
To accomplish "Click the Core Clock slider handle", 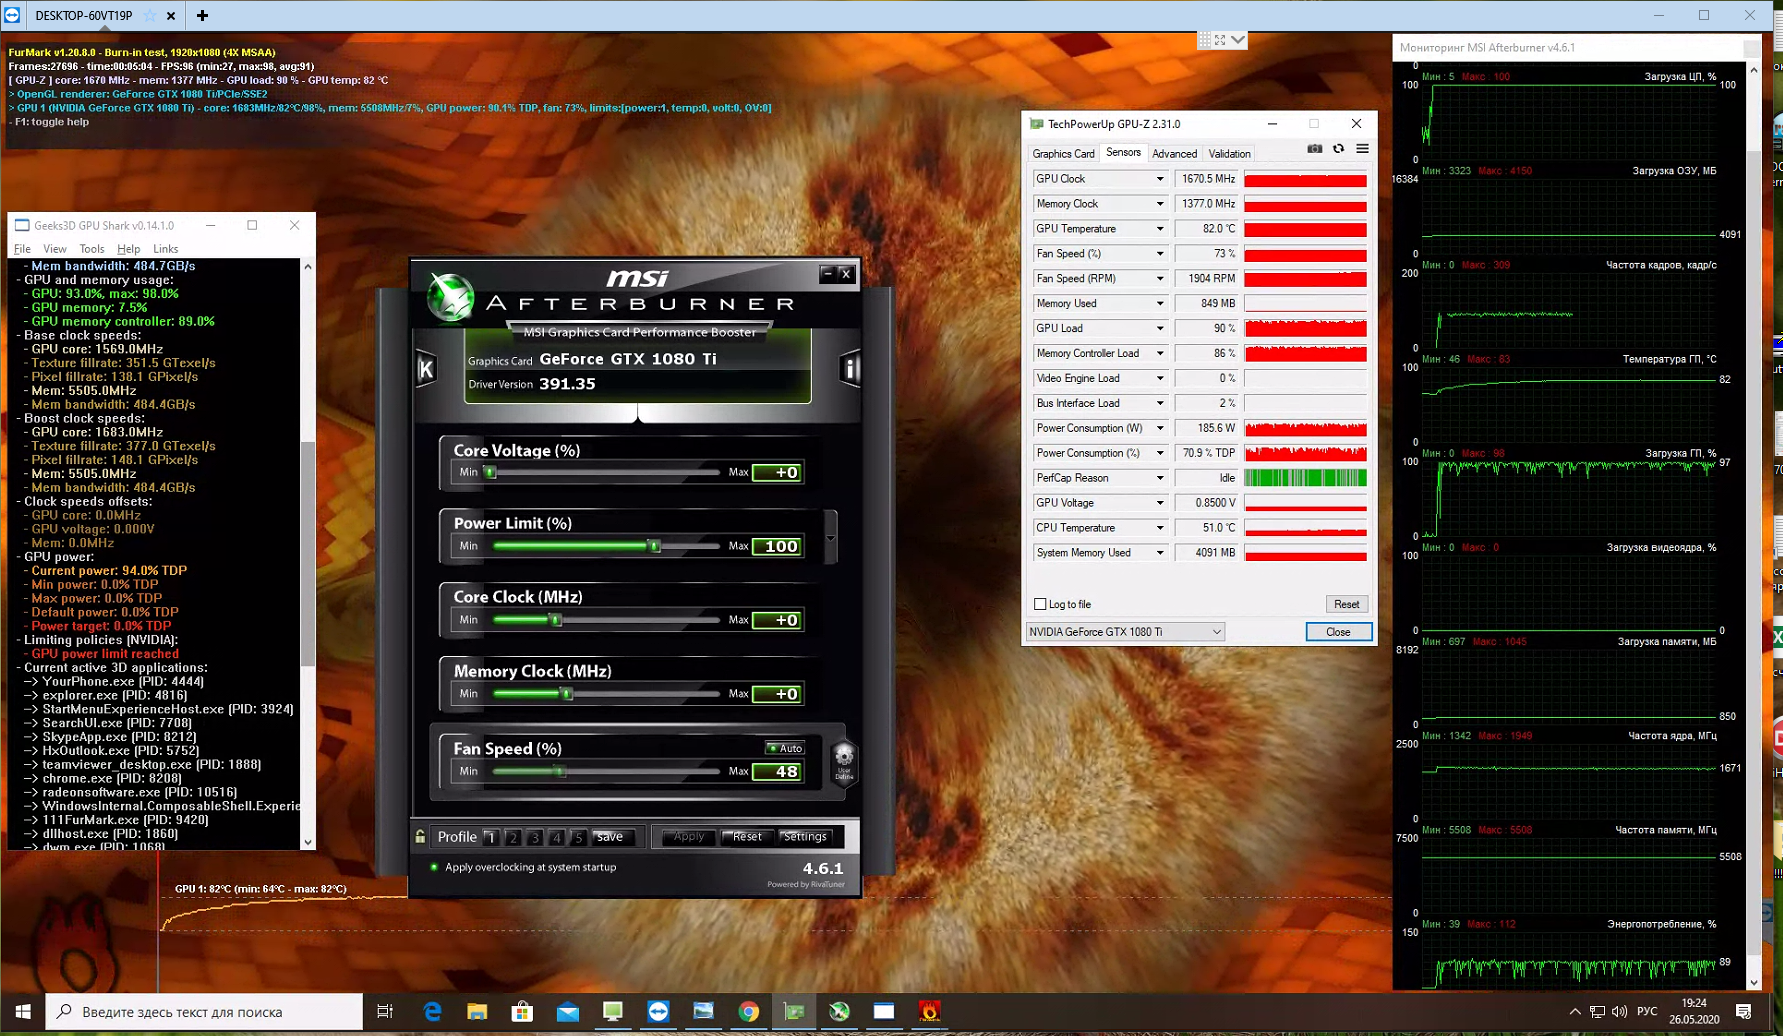I will [556, 620].
